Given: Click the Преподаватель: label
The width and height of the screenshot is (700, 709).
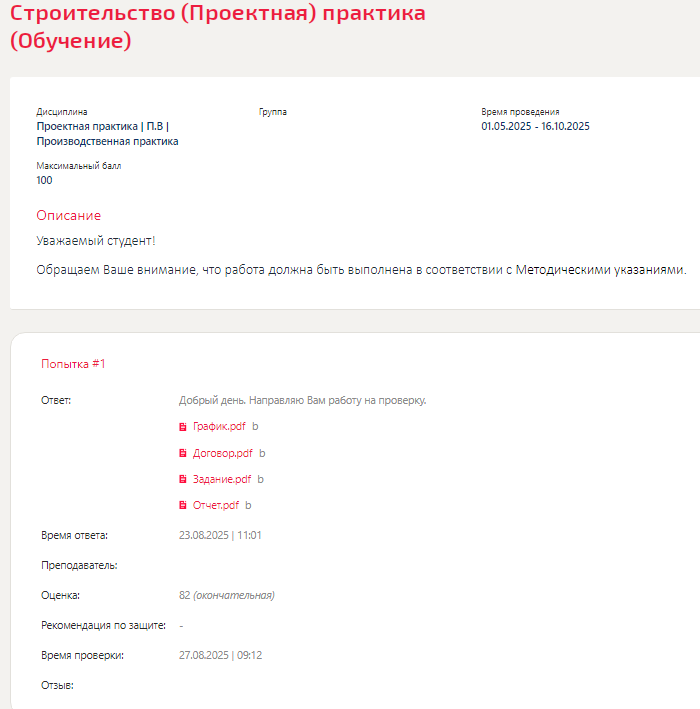Looking at the screenshot, I should (x=79, y=565).
